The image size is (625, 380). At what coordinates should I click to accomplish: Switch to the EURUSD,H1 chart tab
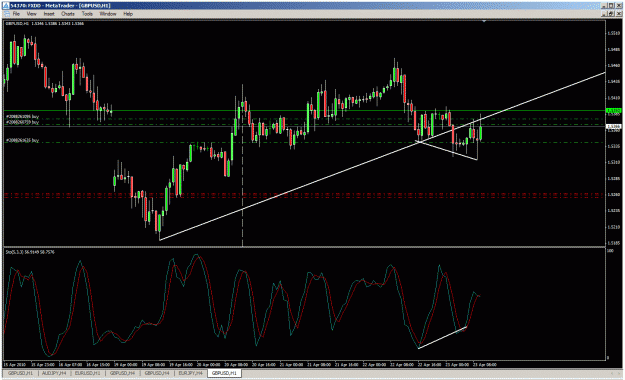(88, 373)
